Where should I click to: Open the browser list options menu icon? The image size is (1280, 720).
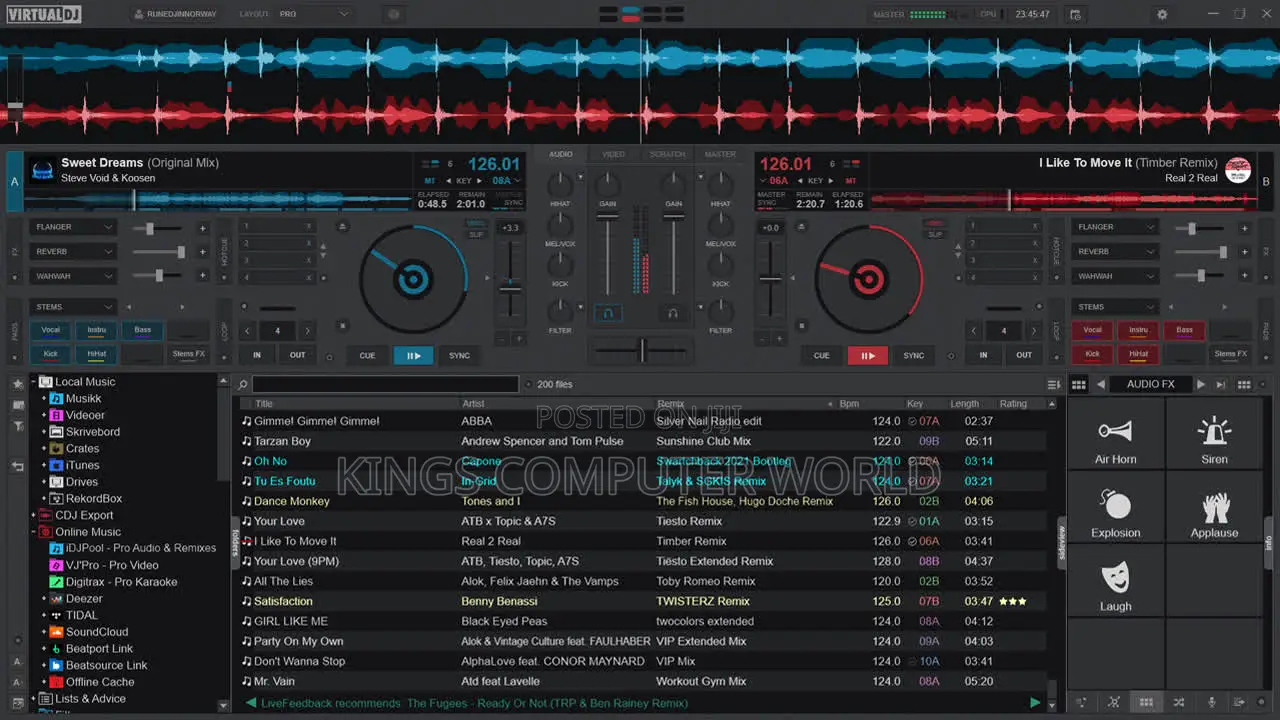tap(1053, 384)
